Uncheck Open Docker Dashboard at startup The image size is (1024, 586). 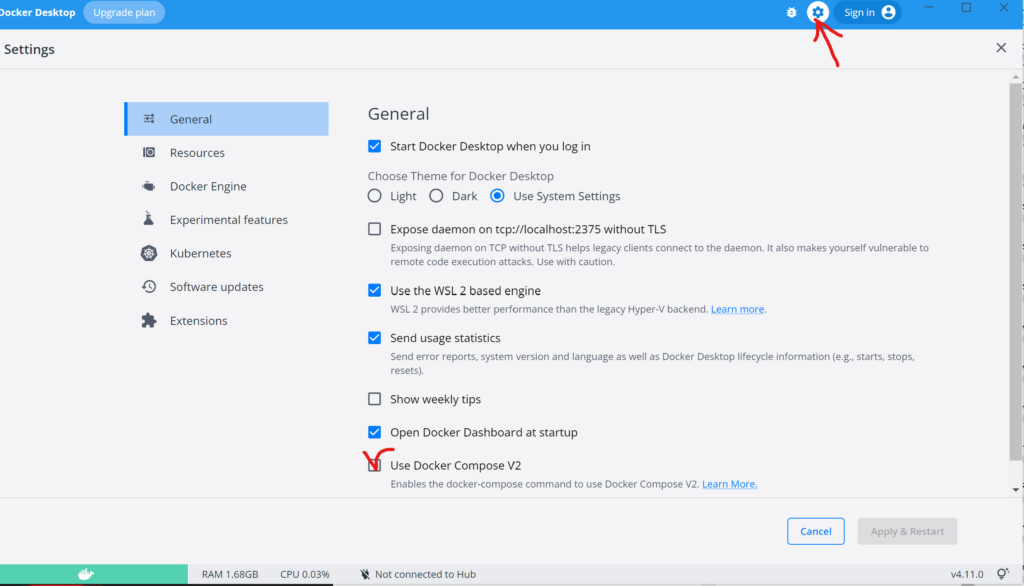(x=374, y=432)
